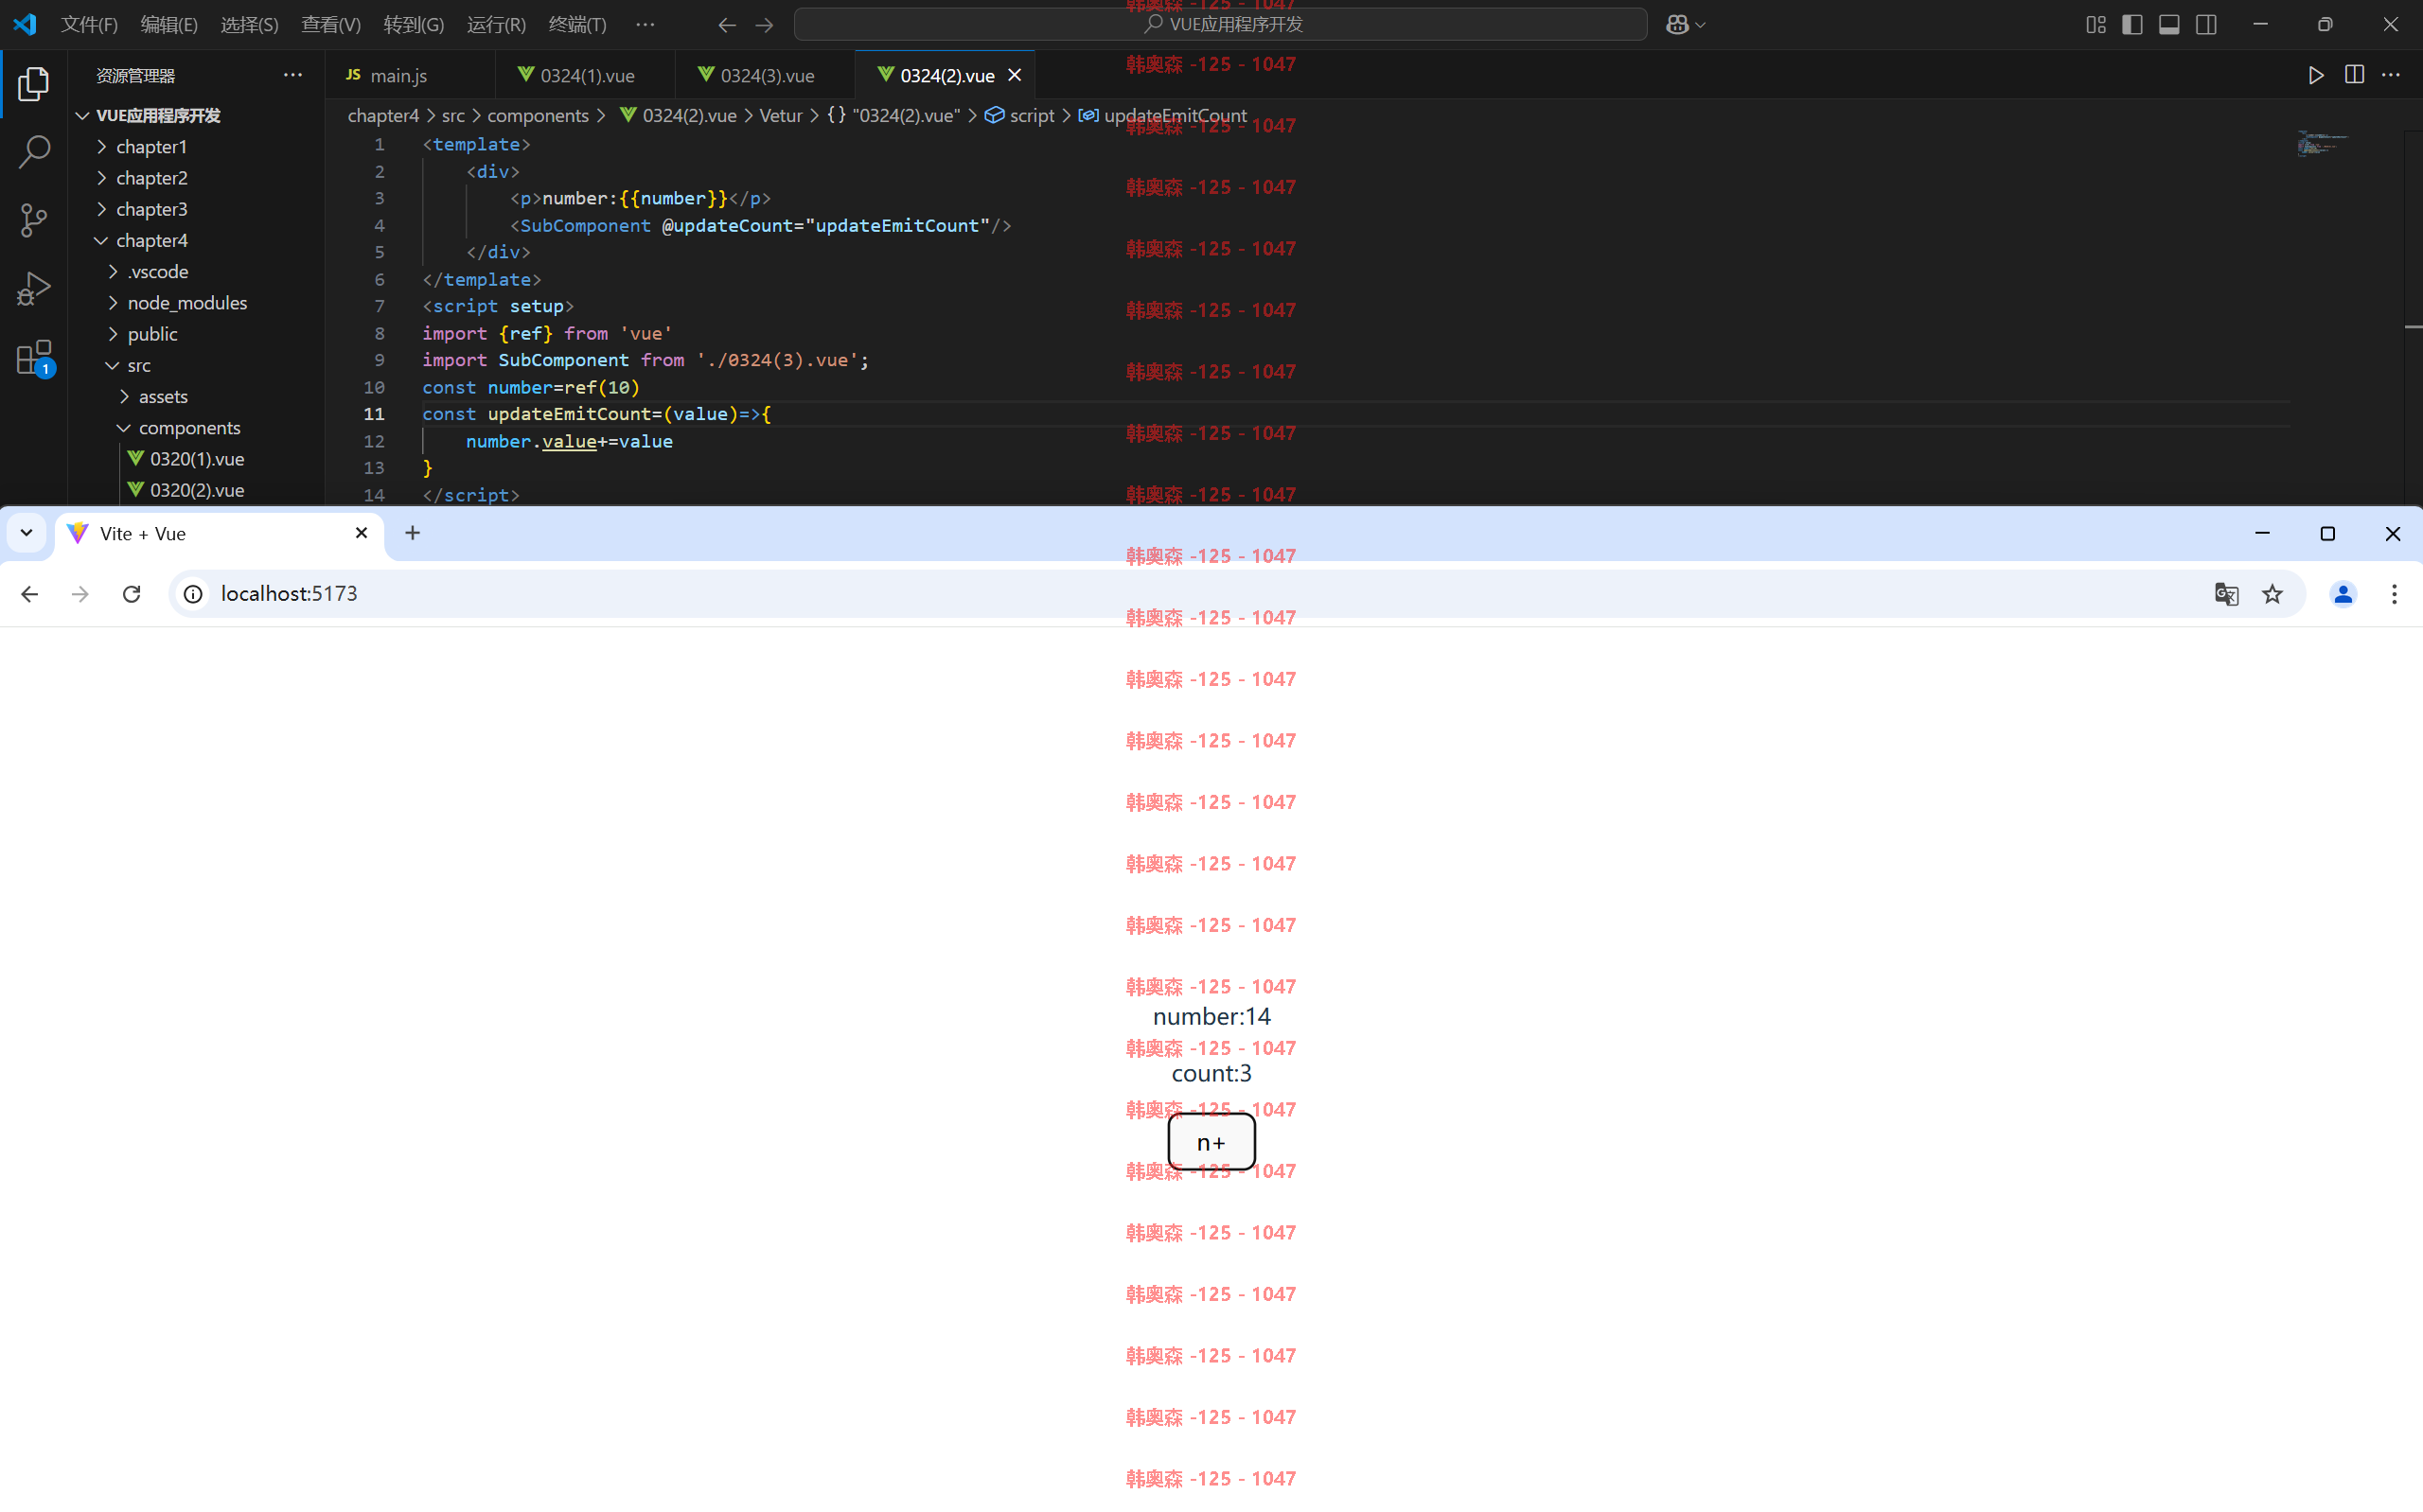Open the 运行(R) menu
The width and height of the screenshot is (2423, 1512).
click(x=496, y=25)
